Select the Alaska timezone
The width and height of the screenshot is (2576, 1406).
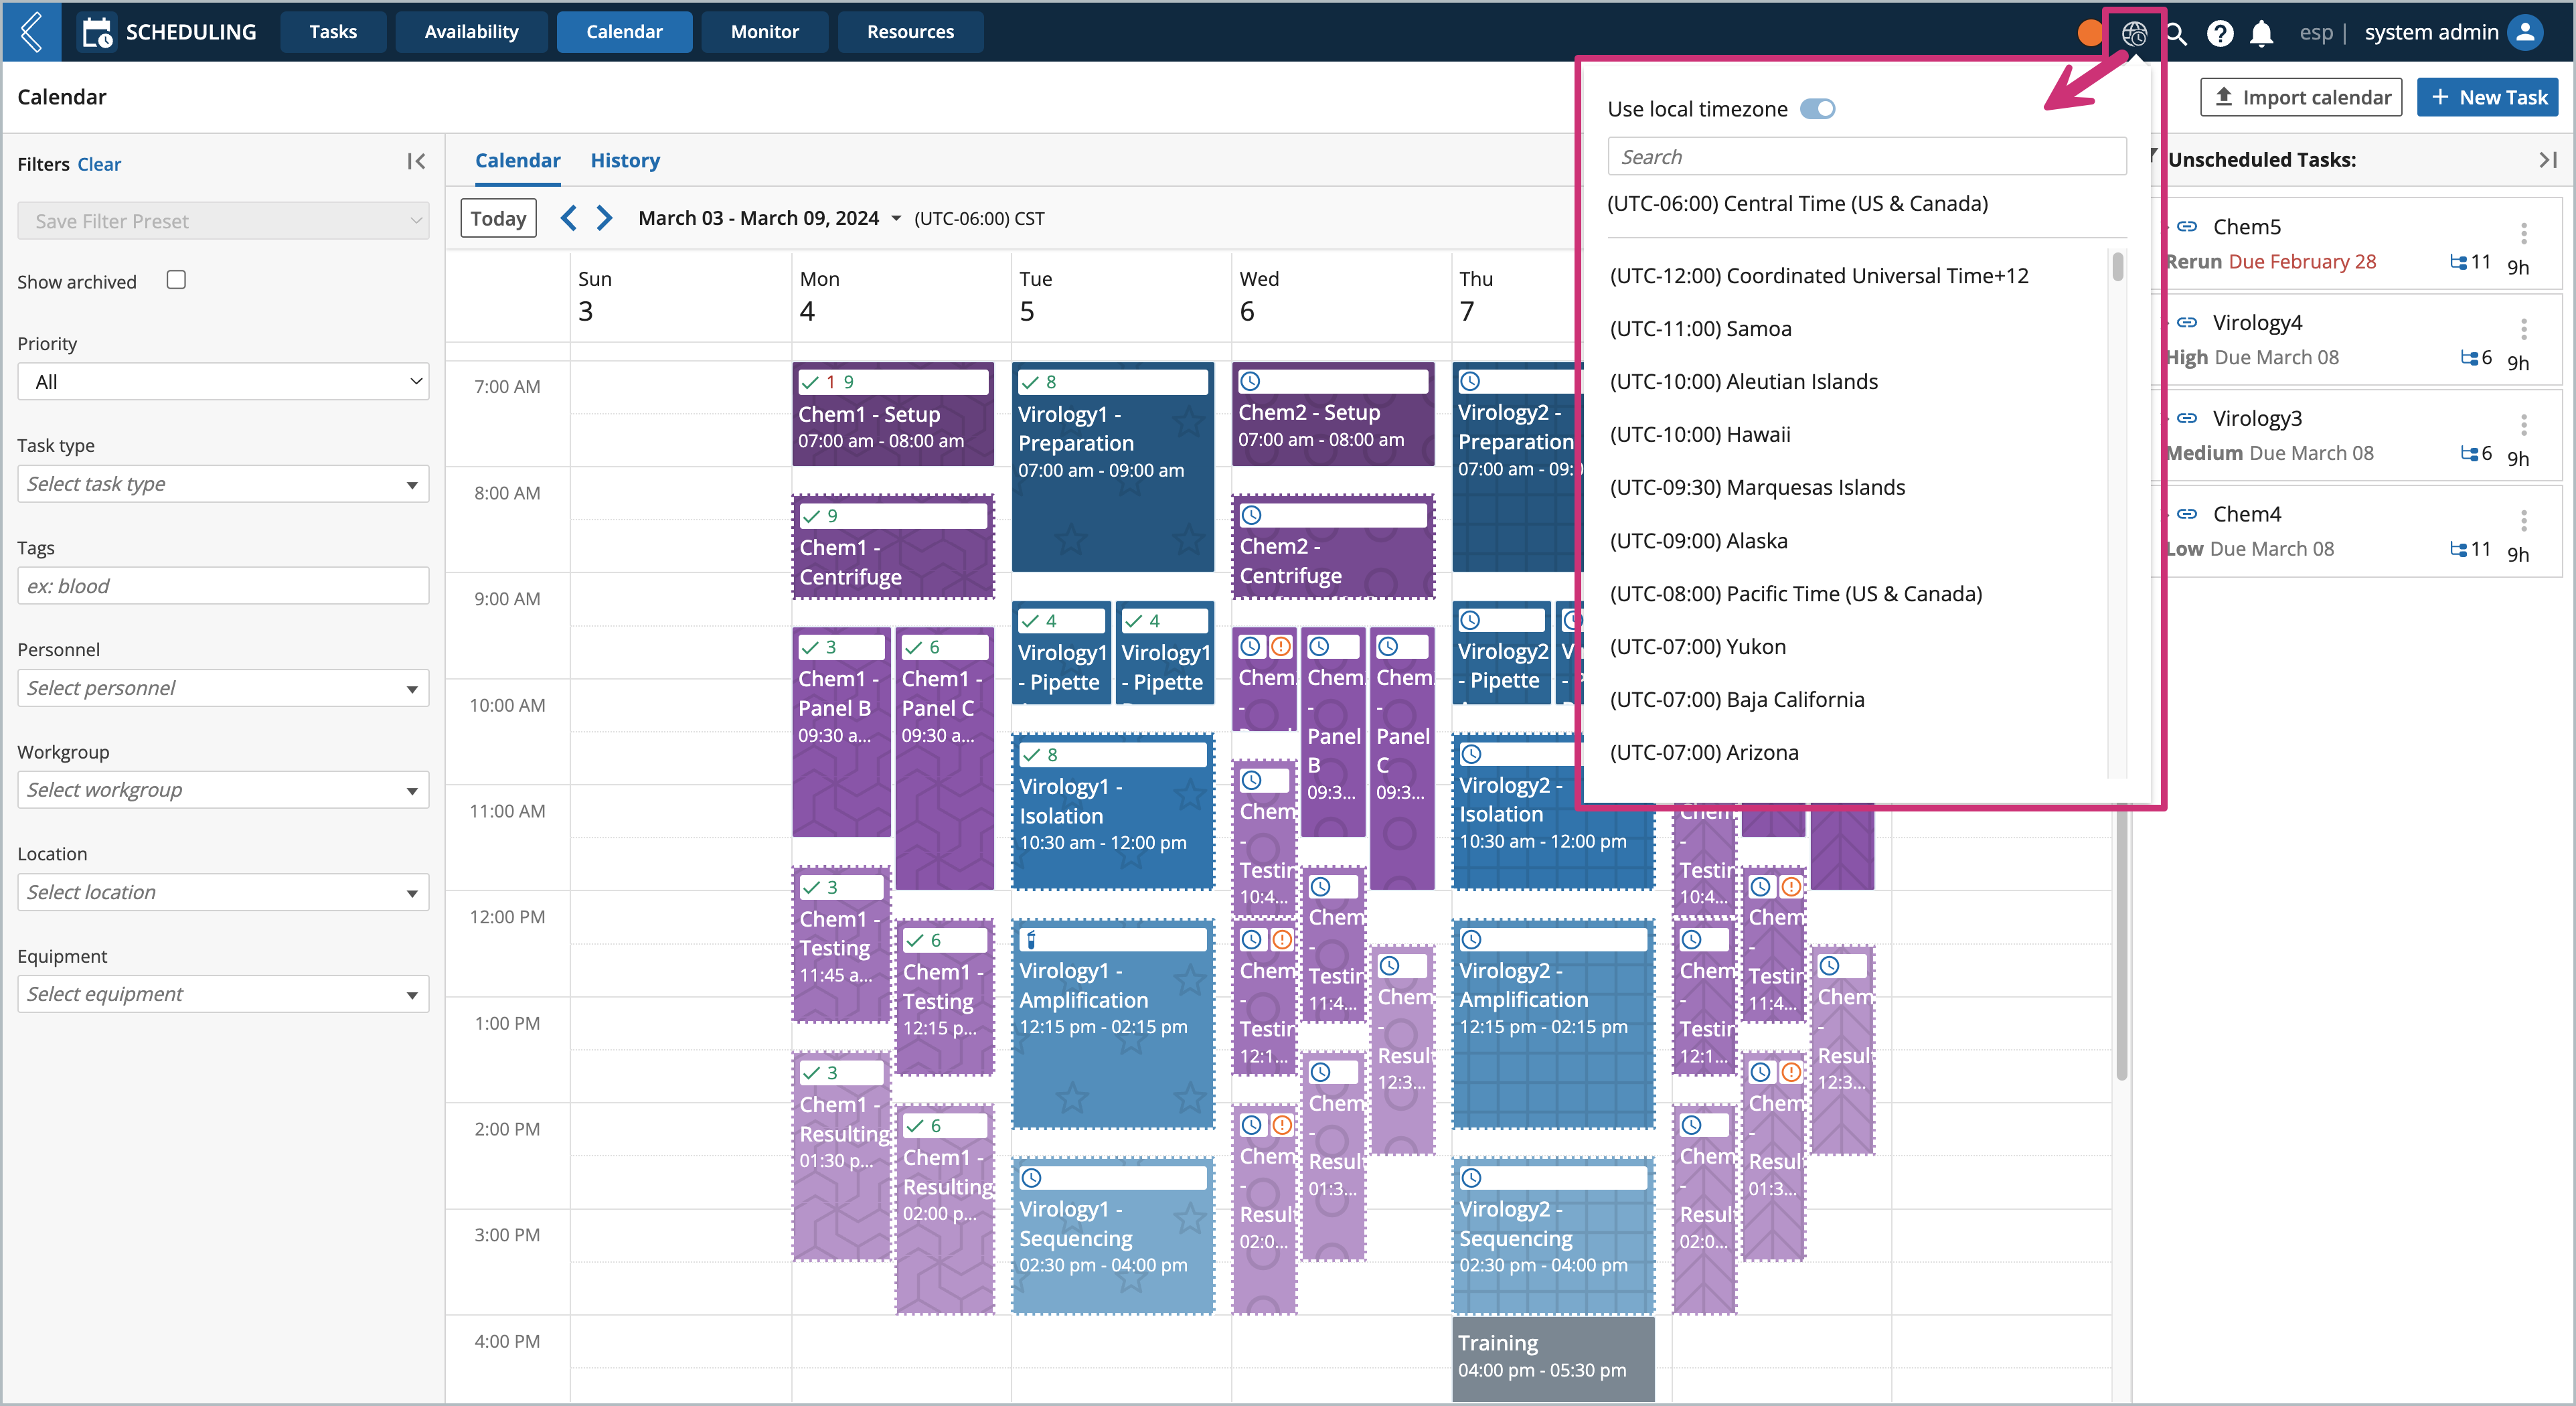point(1699,541)
